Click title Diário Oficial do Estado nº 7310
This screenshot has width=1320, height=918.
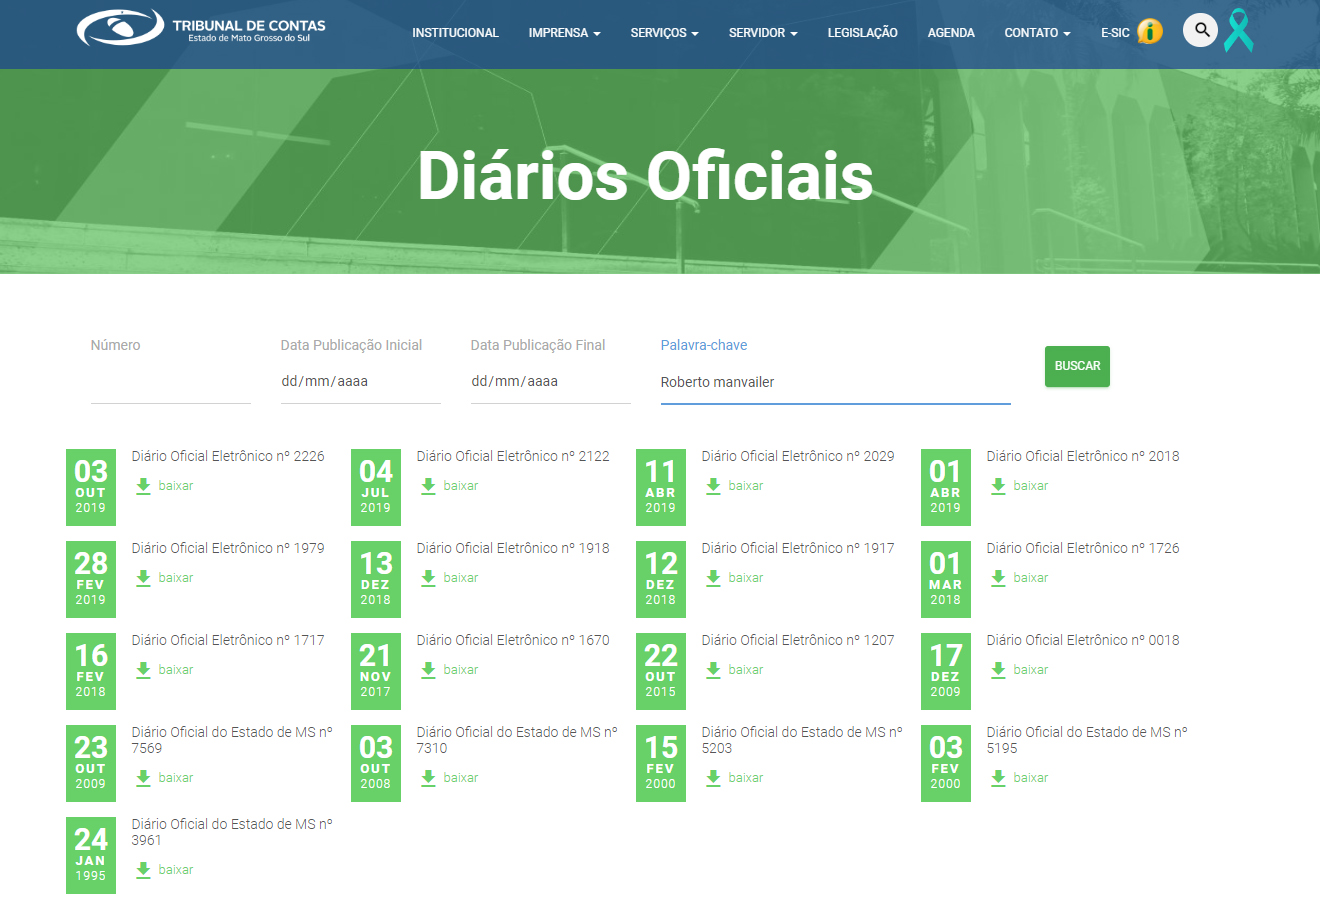click(x=517, y=740)
